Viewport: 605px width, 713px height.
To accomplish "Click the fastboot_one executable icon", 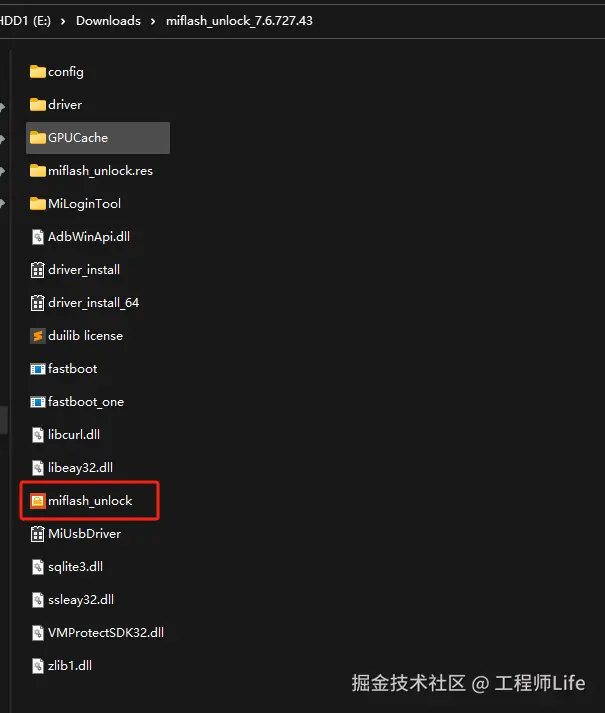I will click(38, 402).
